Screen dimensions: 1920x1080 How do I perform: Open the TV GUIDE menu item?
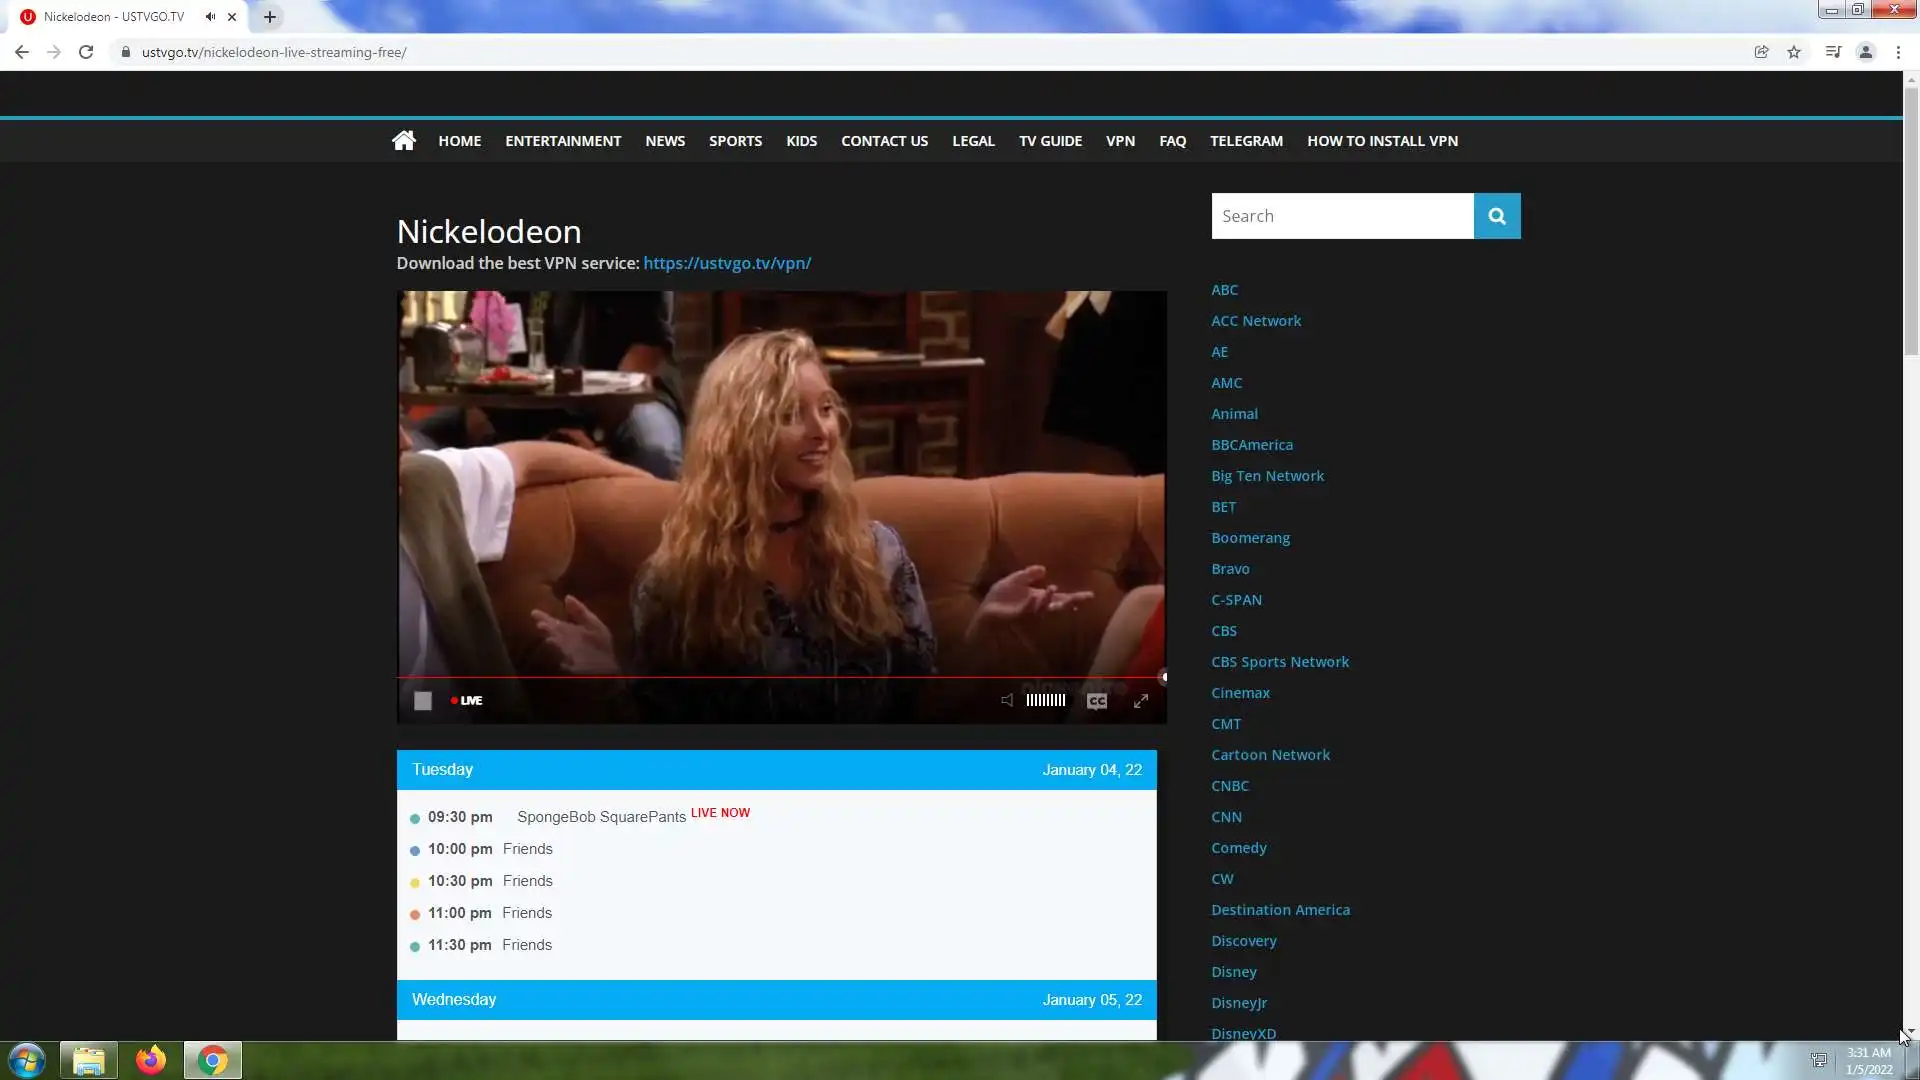pyautogui.click(x=1050, y=141)
